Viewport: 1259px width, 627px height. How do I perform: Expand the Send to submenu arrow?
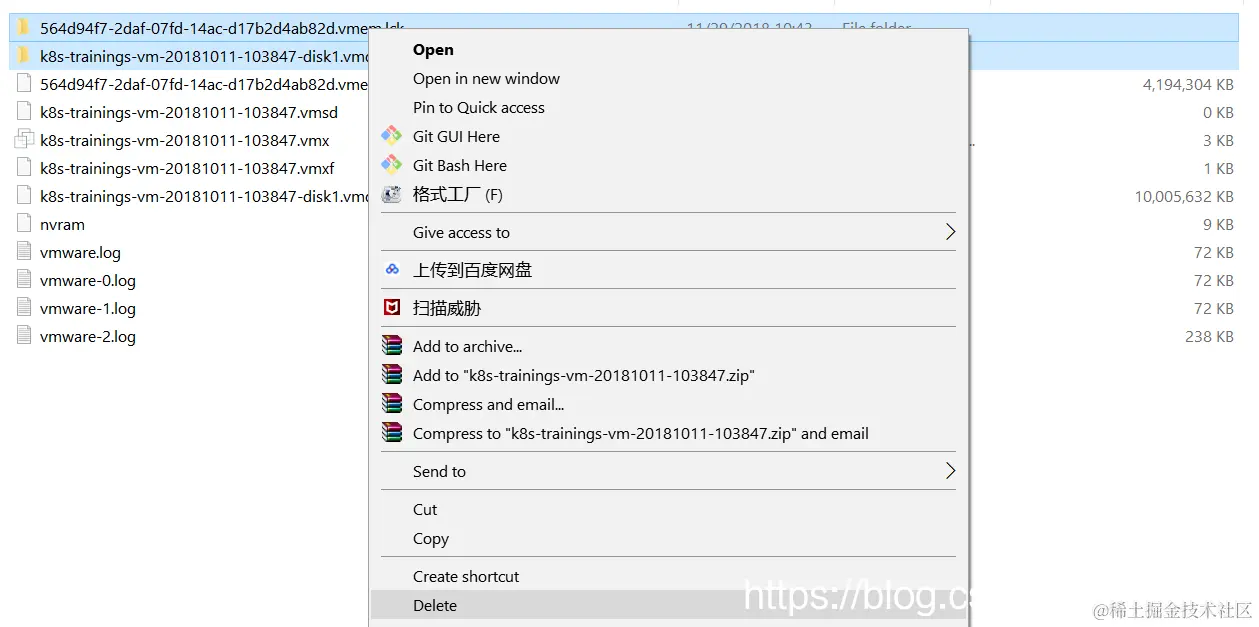(x=950, y=471)
